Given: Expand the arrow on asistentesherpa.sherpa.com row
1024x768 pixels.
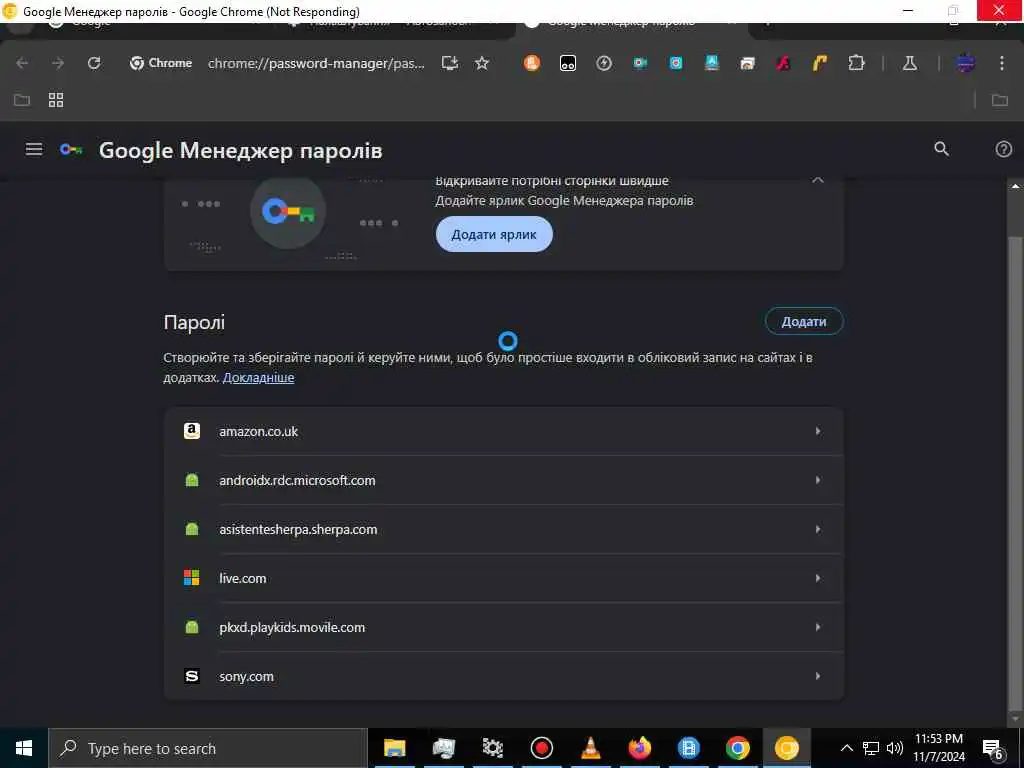Looking at the screenshot, I should 818,529.
